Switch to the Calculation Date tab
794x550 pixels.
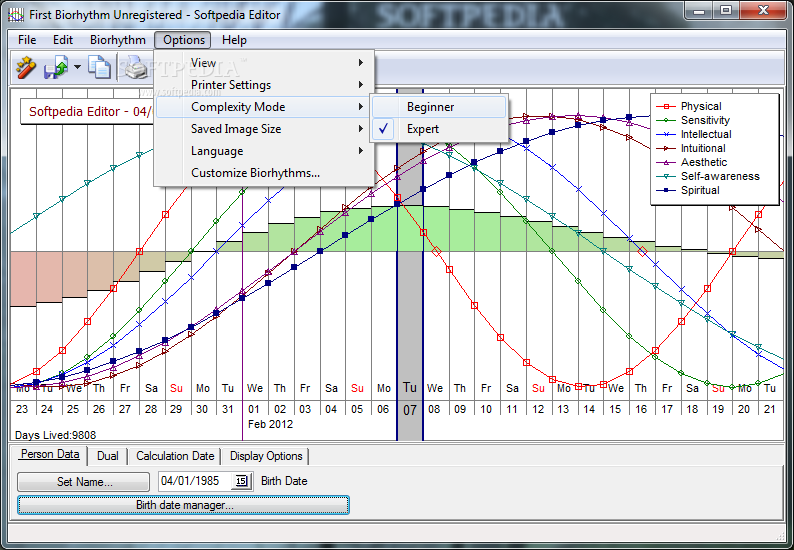click(x=175, y=456)
